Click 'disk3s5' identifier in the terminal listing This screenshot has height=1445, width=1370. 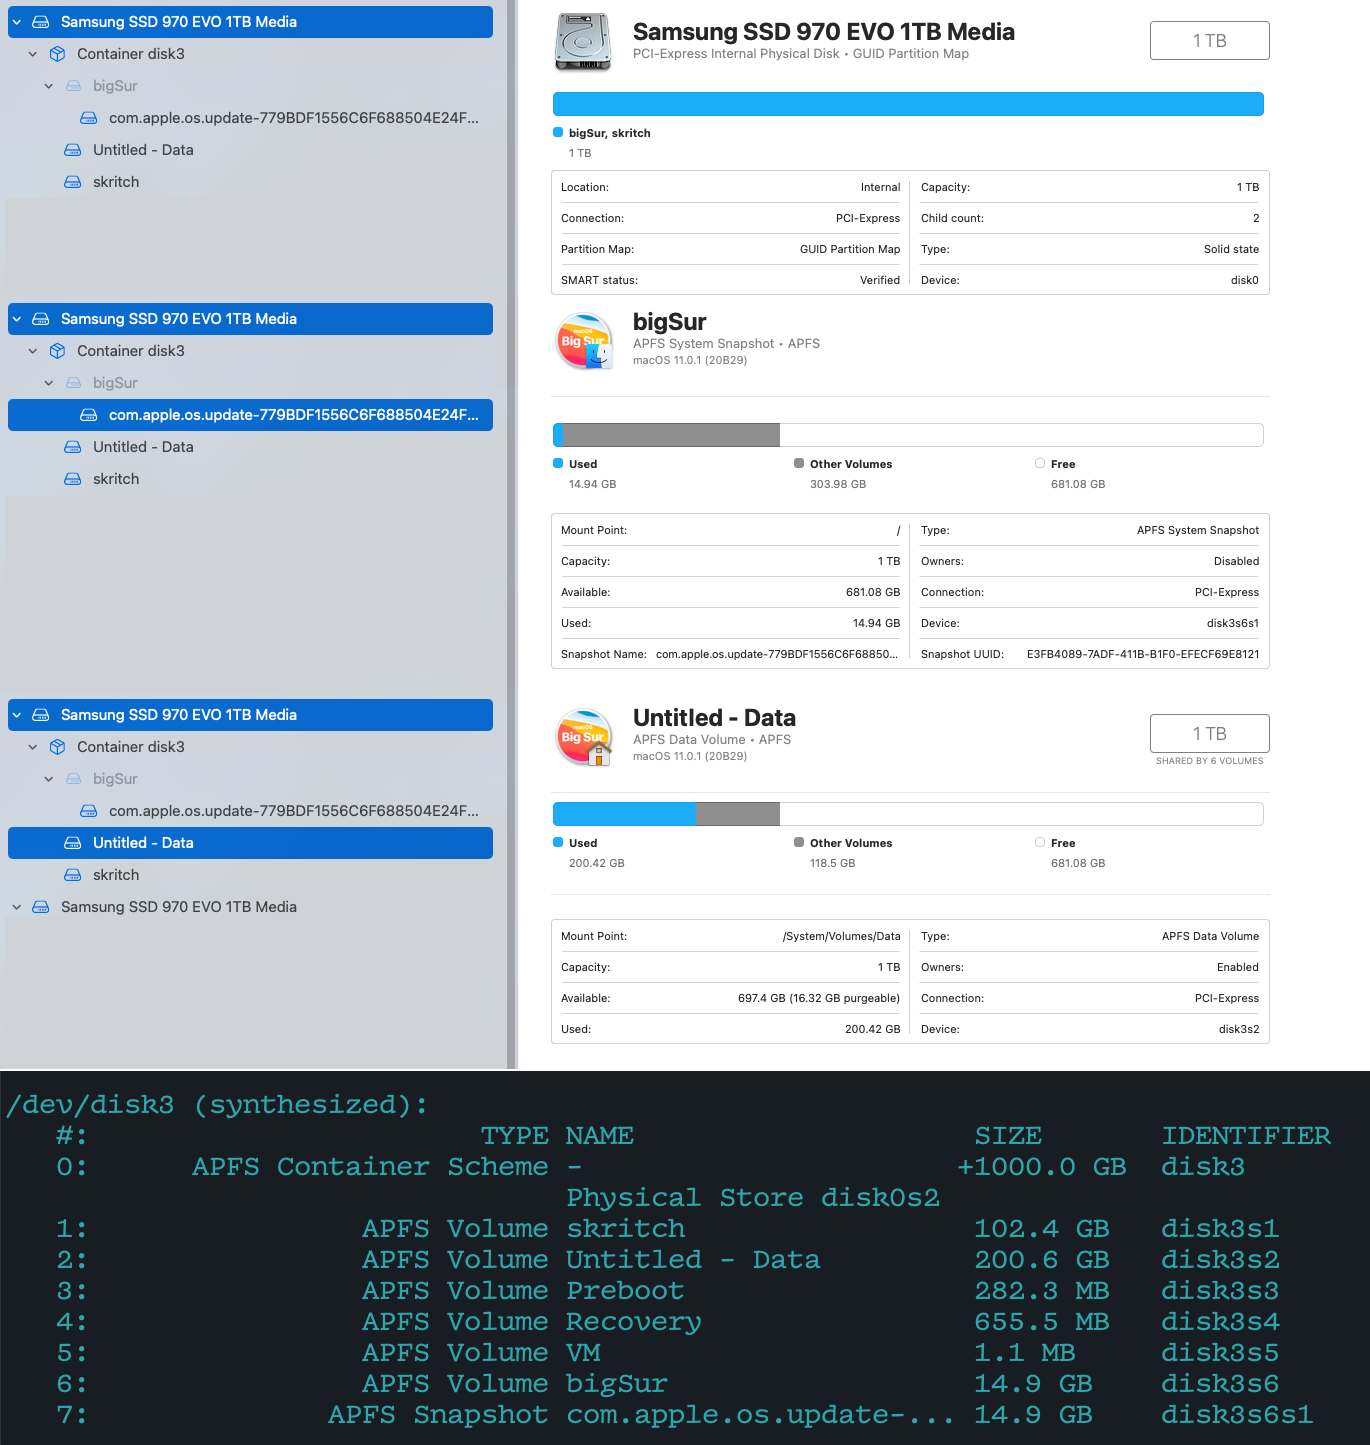point(1221,1353)
